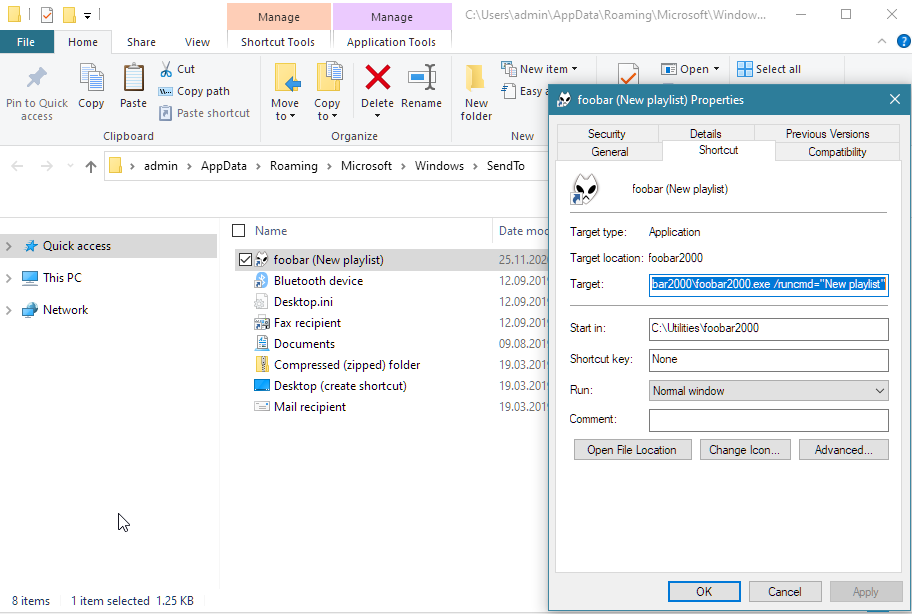Click the Copy icon in Clipboard group

click(x=91, y=79)
